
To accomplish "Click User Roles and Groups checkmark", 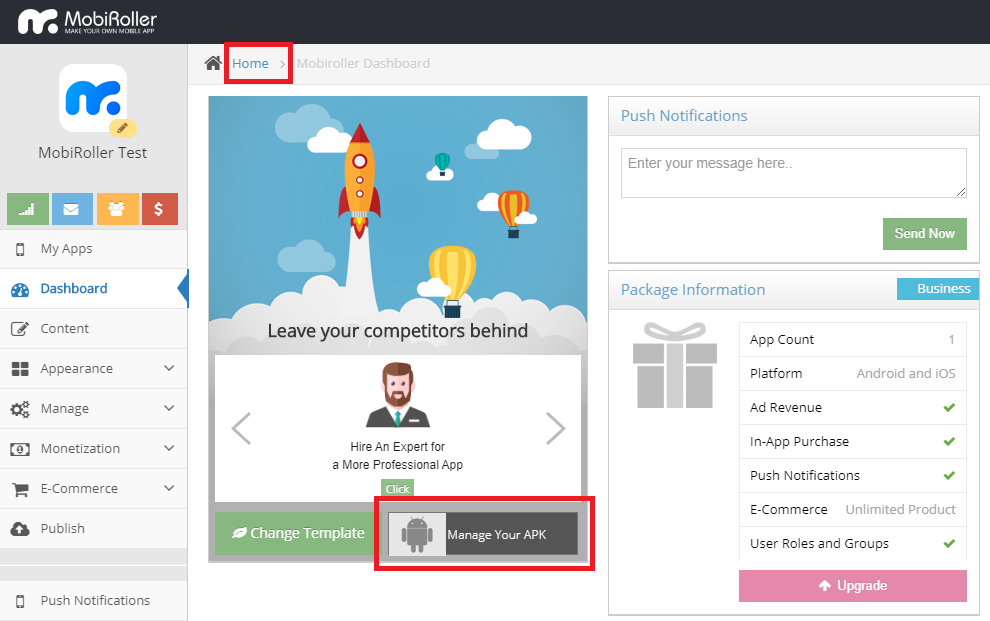I will [x=949, y=544].
